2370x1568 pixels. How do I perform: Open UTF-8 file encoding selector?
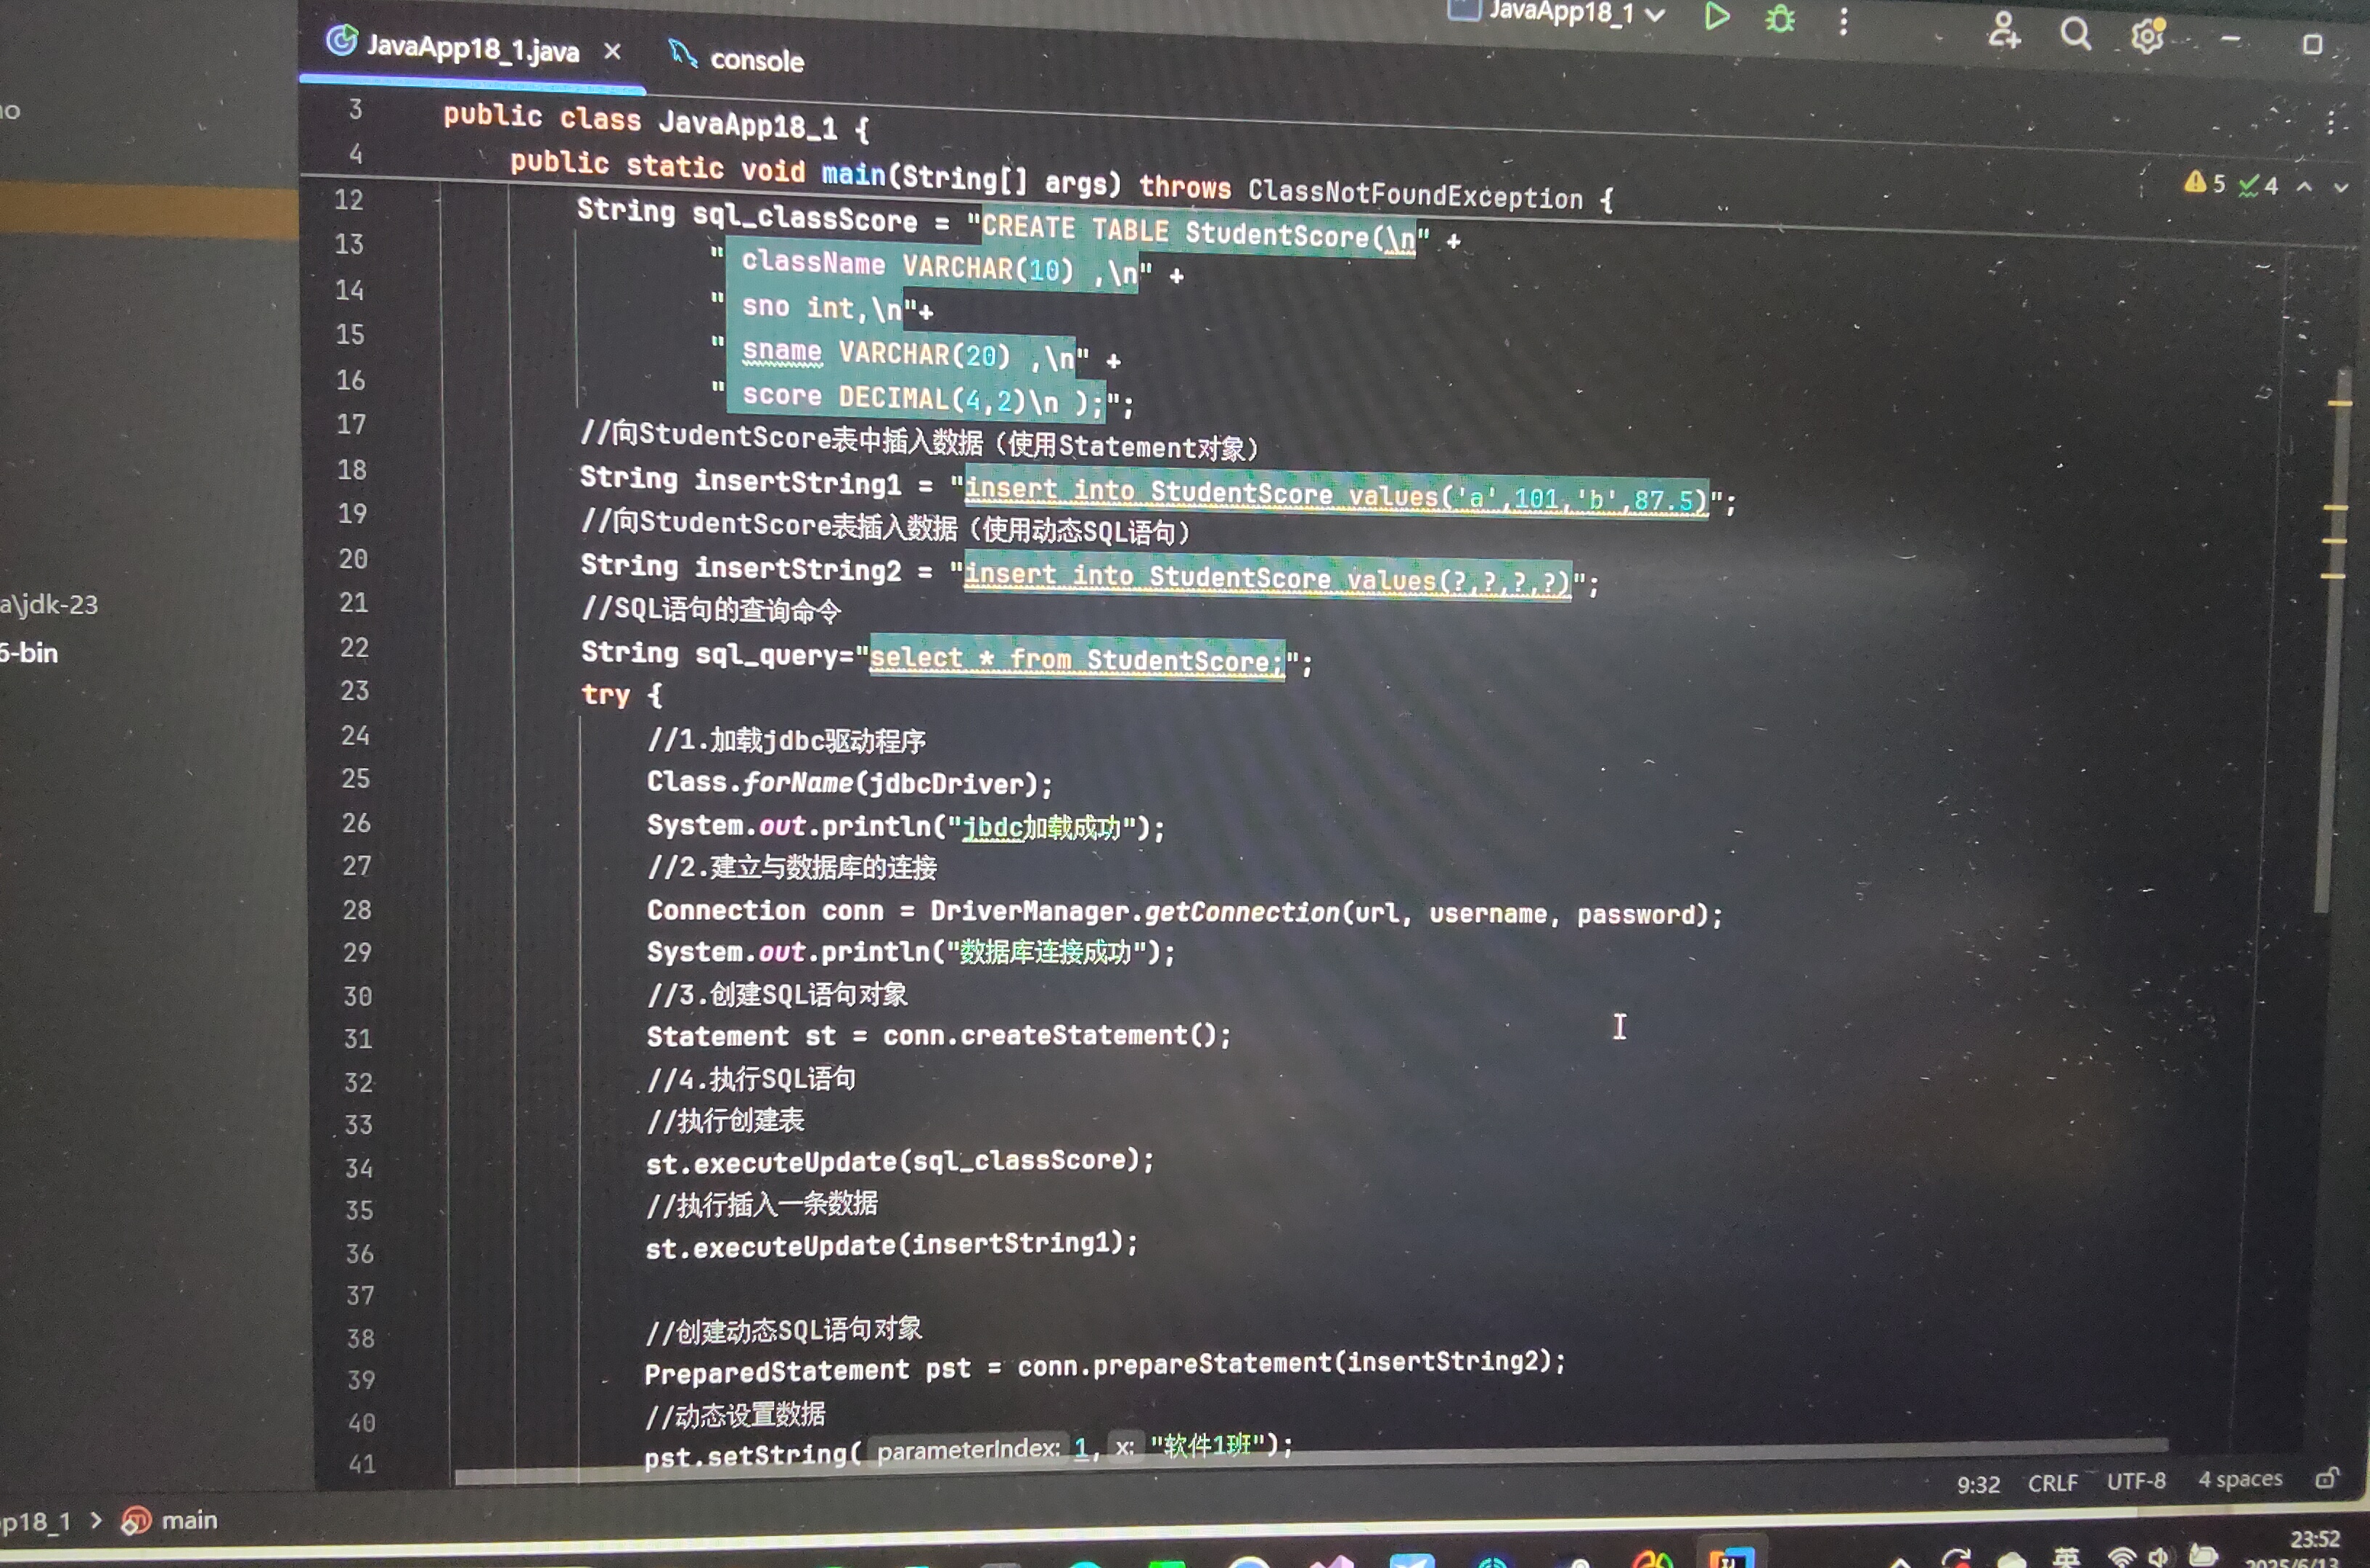coord(2136,1481)
